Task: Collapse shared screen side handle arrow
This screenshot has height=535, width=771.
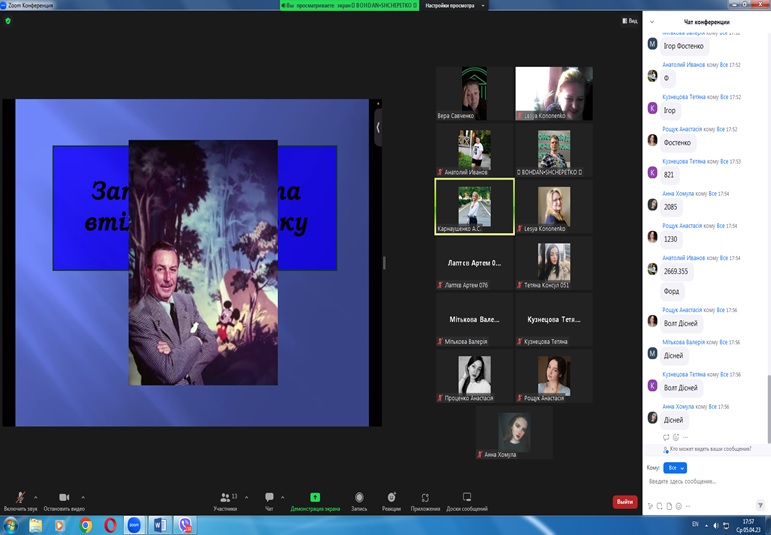Action: pyautogui.click(x=378, y=127)
